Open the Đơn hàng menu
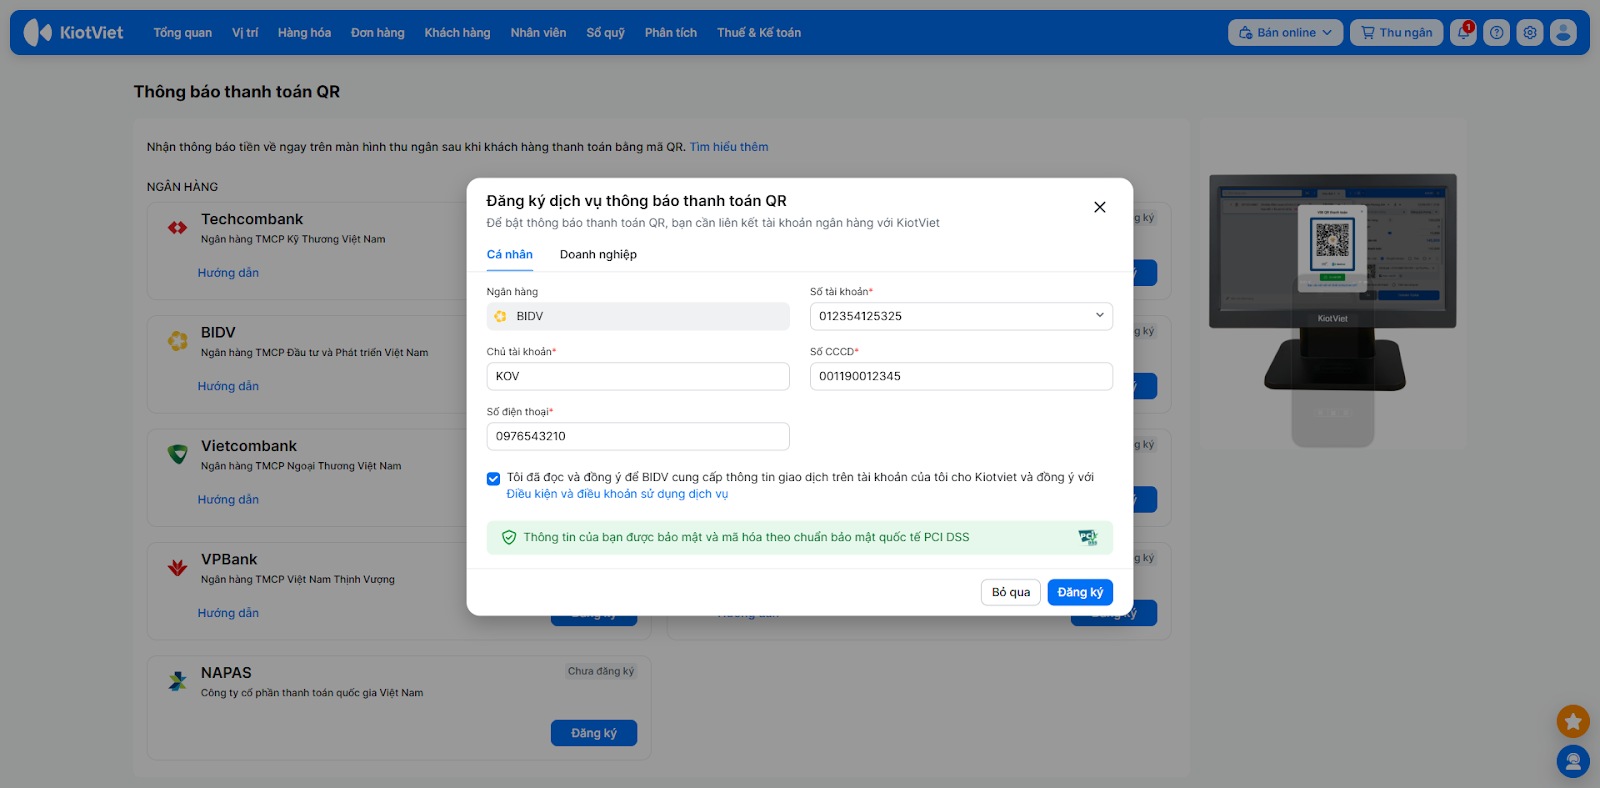Image resolution: width=1600 pixels, height=788 pixels. point(378,33)
